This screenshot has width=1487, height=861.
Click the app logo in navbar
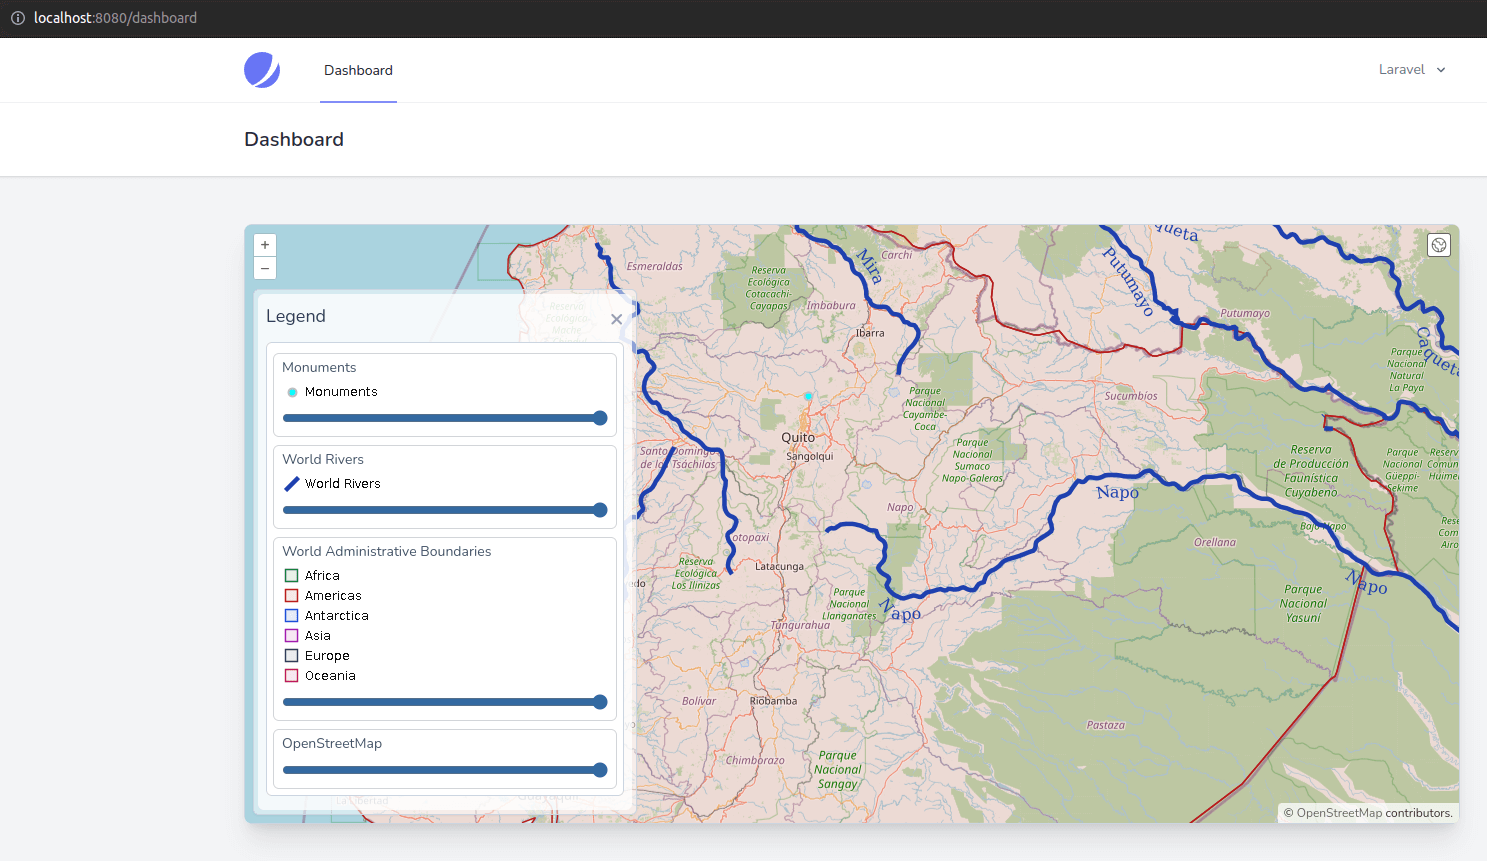(x=262, y=70)
